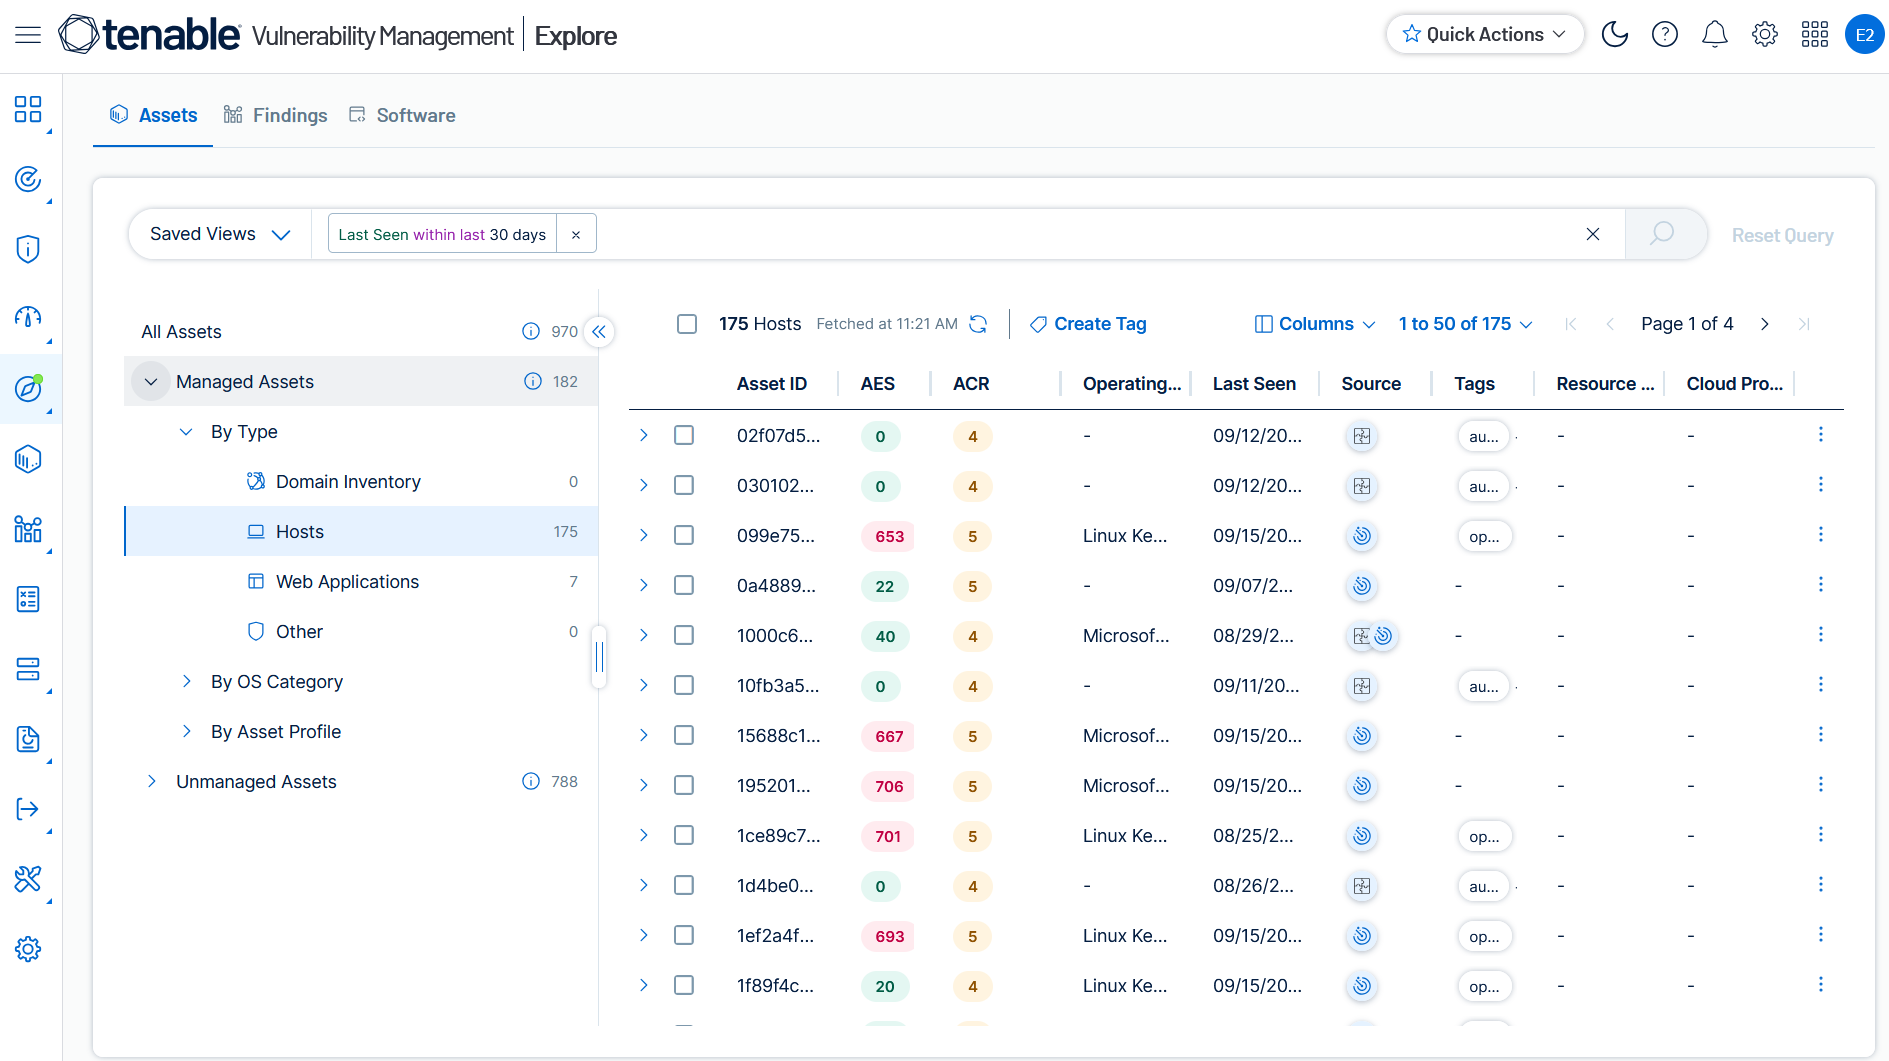Image resolution: width=1889 pixels, height=1061 pixels.
Task: Open row actions menu for asset 099e75
Action: [1820, 535]
